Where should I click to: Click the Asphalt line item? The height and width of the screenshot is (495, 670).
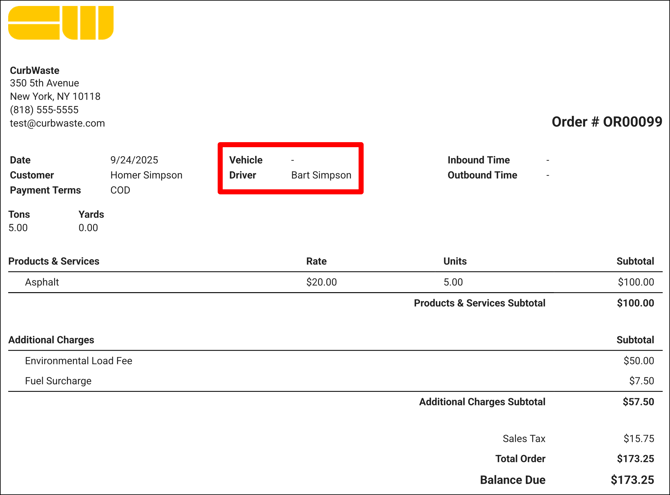point(42,282)
